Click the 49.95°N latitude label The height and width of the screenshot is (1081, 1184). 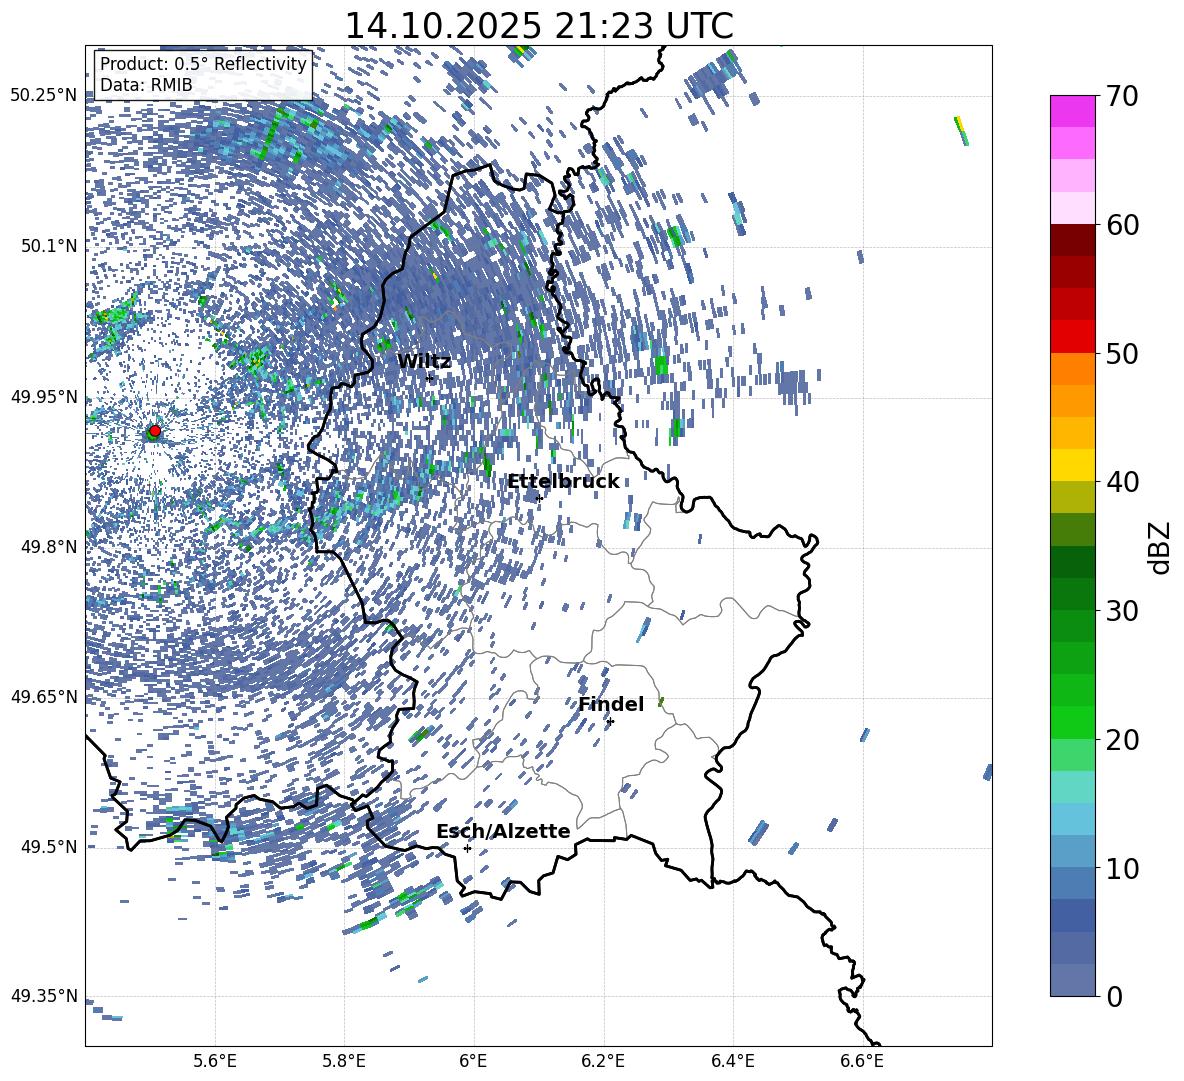pos(44,396)
